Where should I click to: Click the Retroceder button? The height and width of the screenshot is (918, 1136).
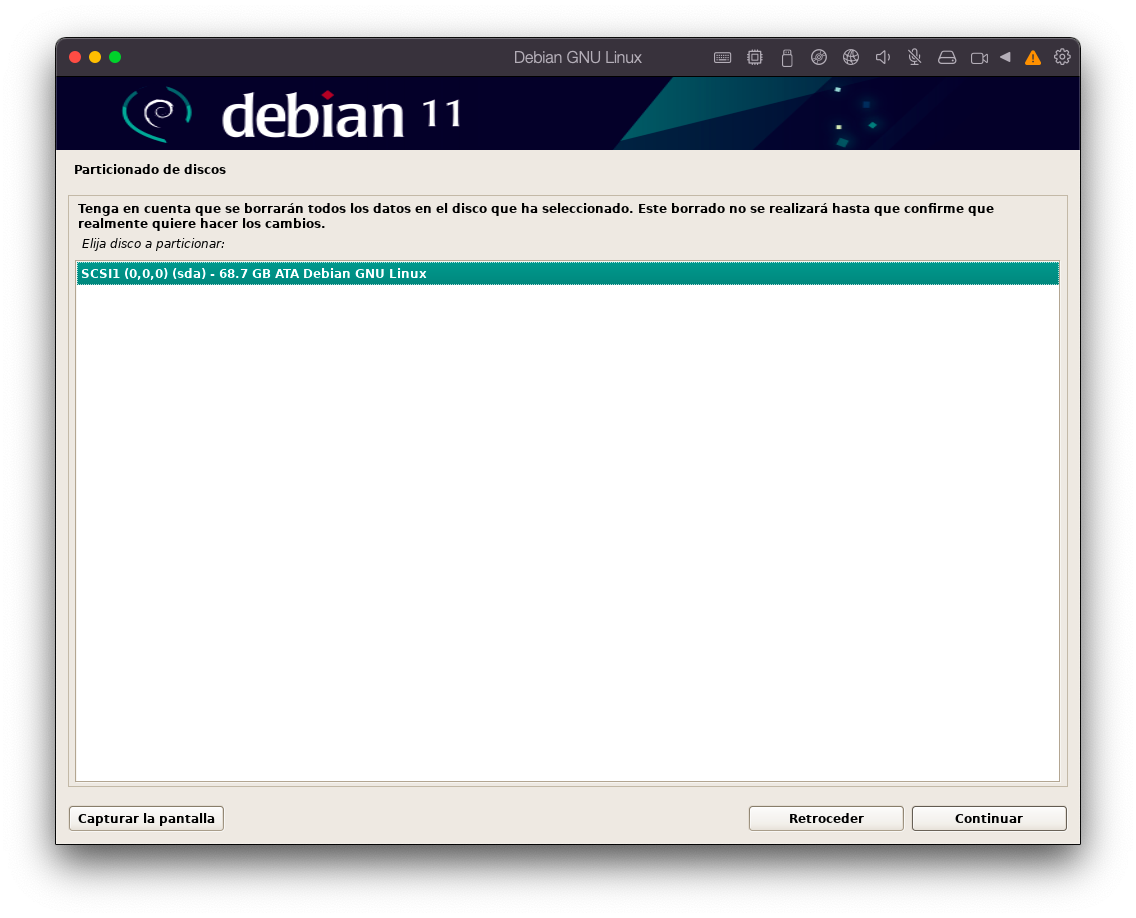826,818
